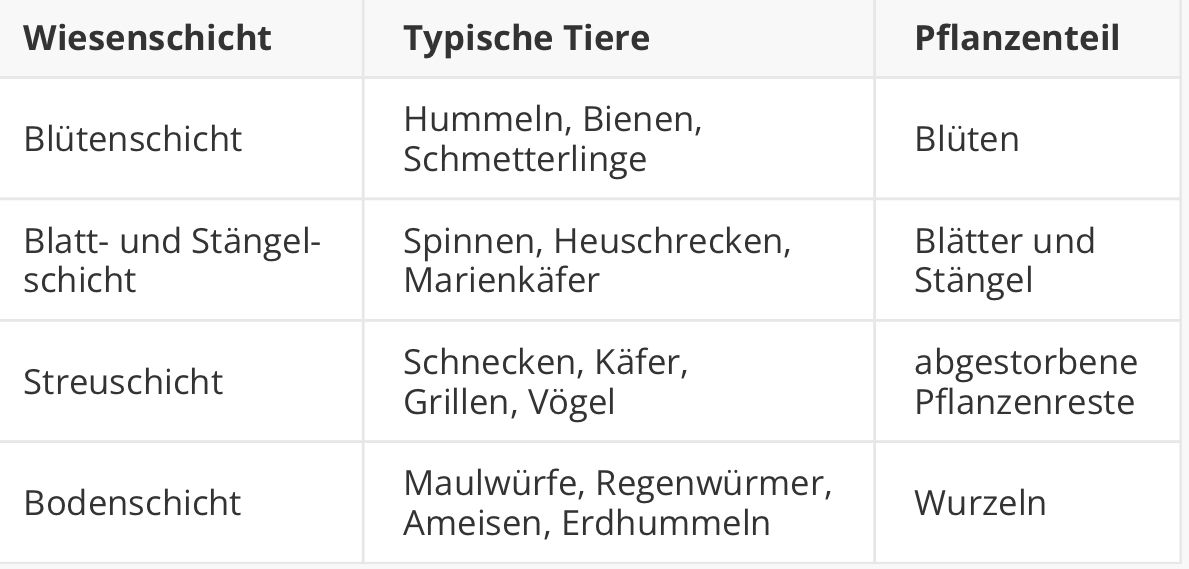Click the Schnecken, Käfer, Grillen, Vögel cell
The height and width of the screenshot is (569, 1189).
[x=619, y=381]
